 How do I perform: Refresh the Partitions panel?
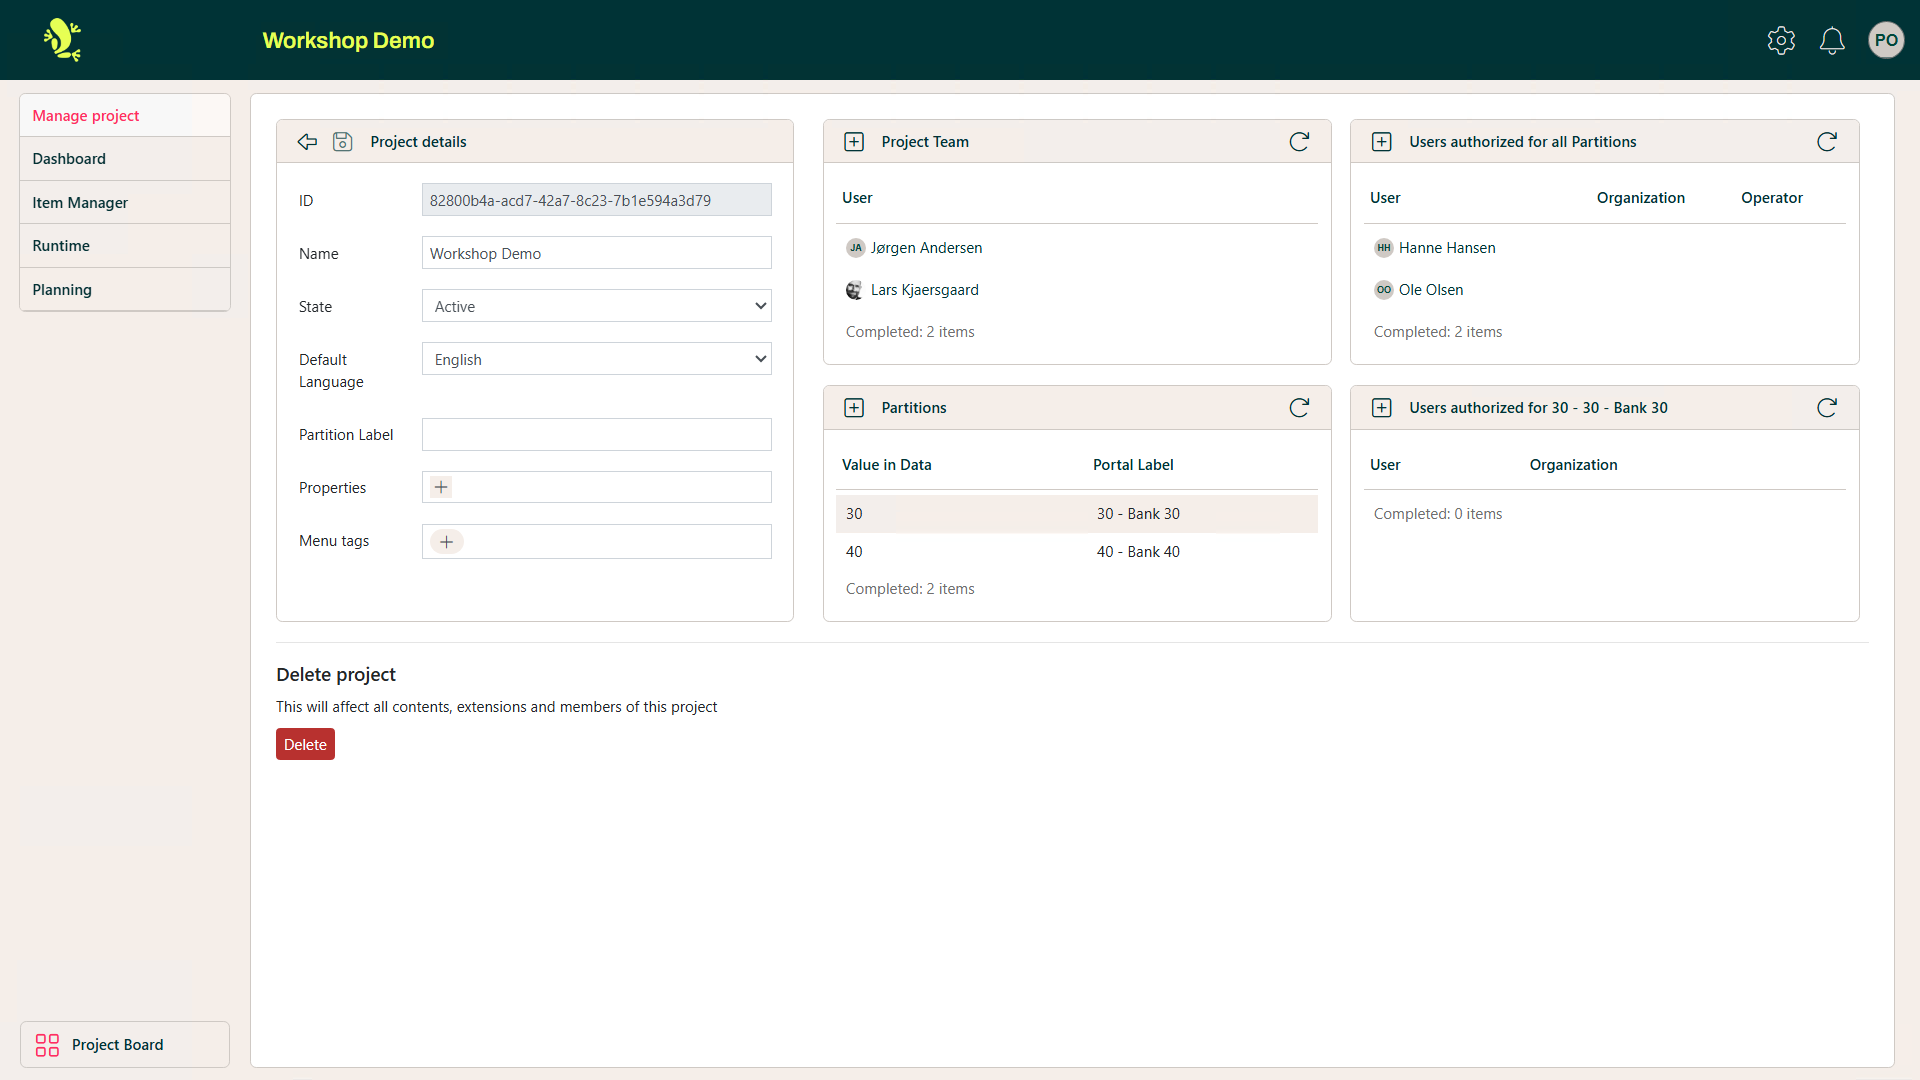[1299, 407]
